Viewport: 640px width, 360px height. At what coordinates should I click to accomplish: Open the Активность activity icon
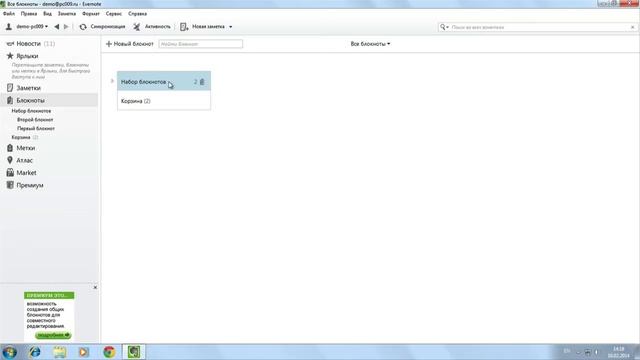point(137,27)
